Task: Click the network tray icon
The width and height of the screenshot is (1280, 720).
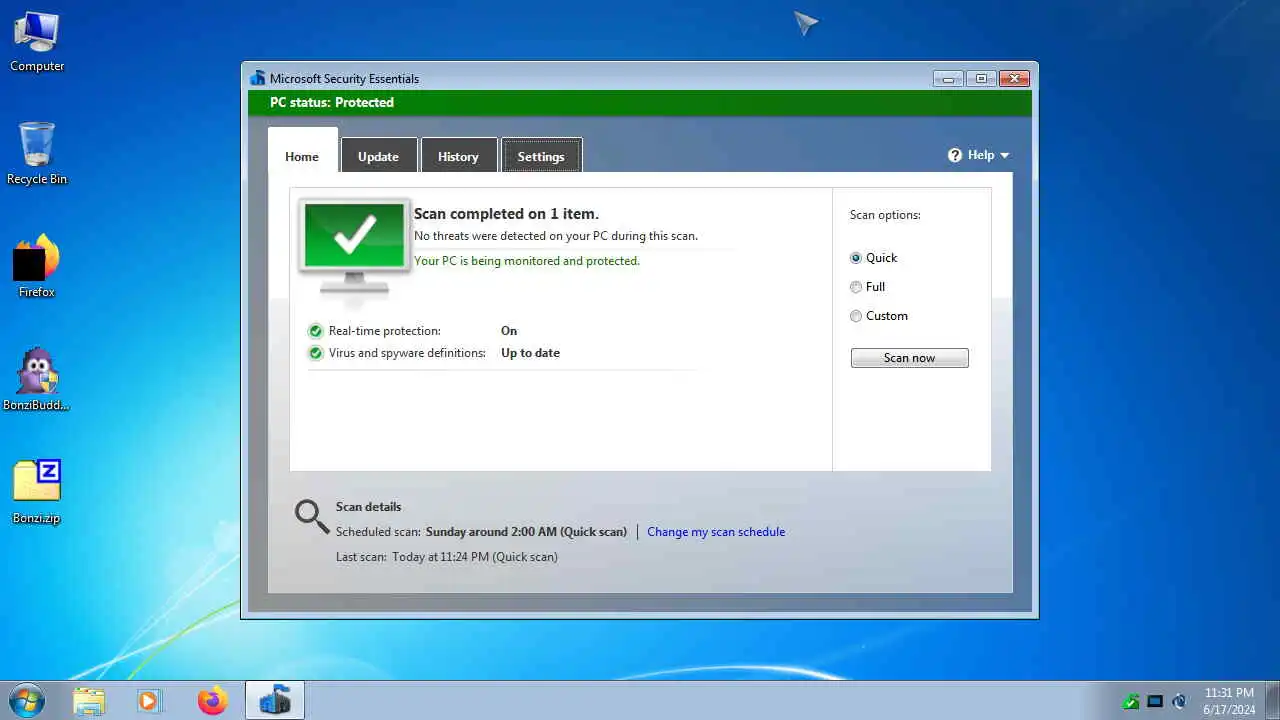Action: click(x=1155, y=701)
